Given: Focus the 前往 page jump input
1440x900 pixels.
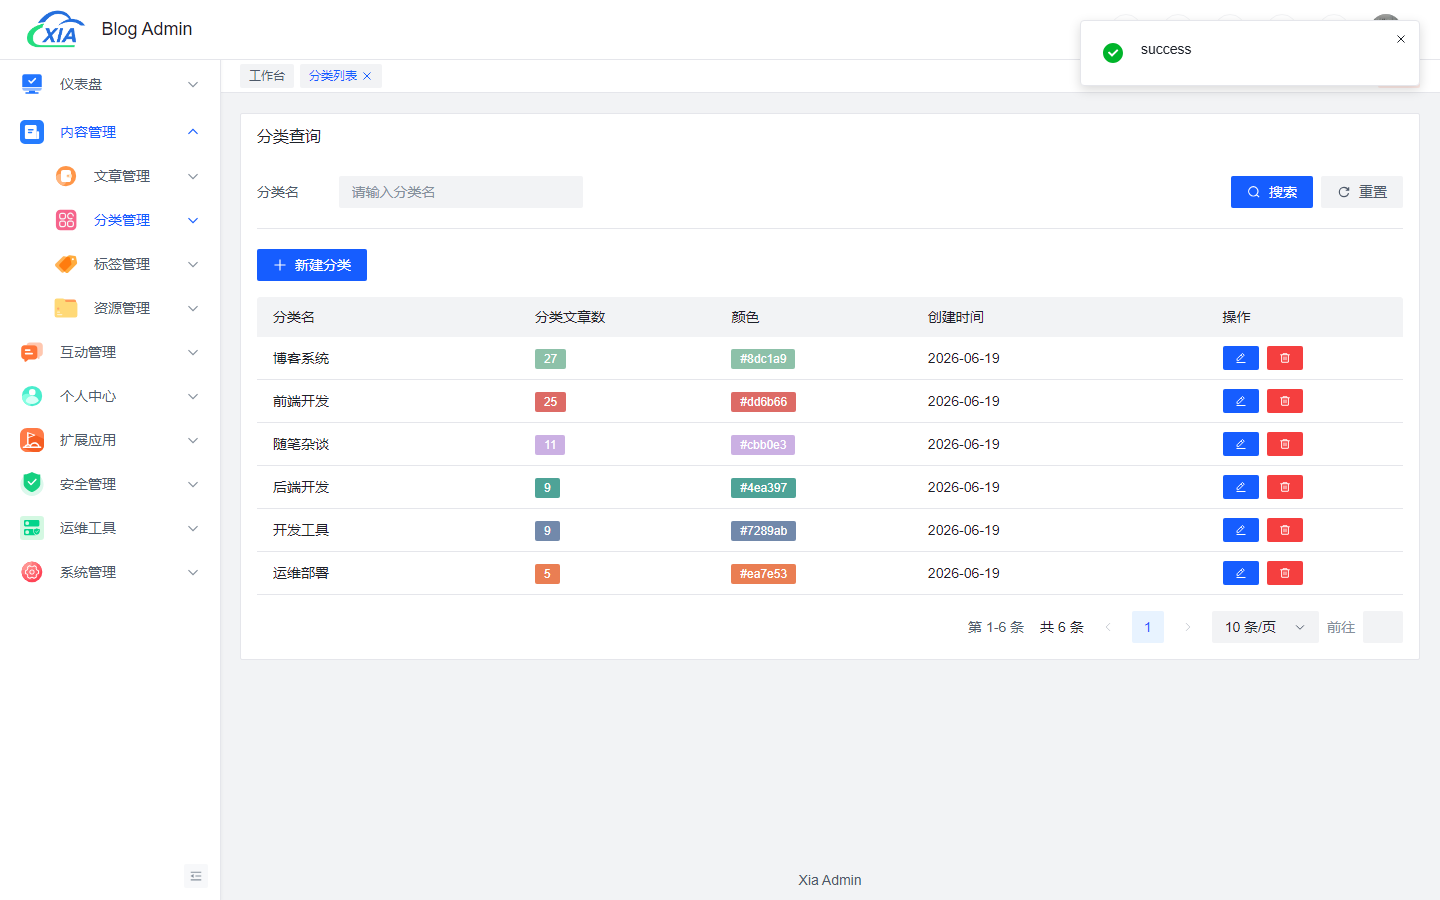Looking at the screenshot, I should (x=1383, y=627).
